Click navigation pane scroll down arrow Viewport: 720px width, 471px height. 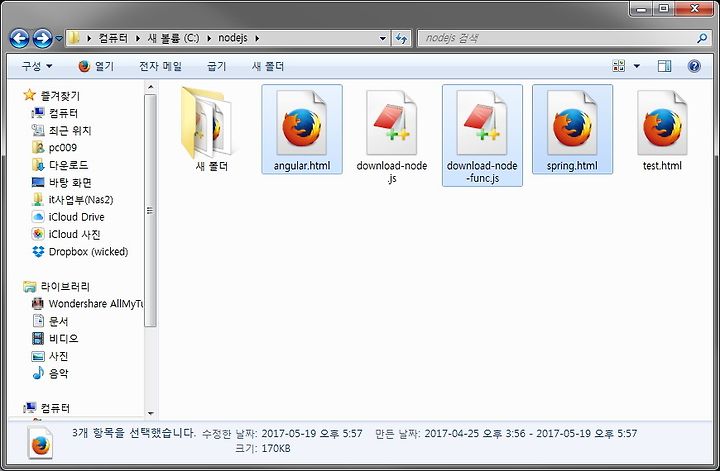(150, 413)
